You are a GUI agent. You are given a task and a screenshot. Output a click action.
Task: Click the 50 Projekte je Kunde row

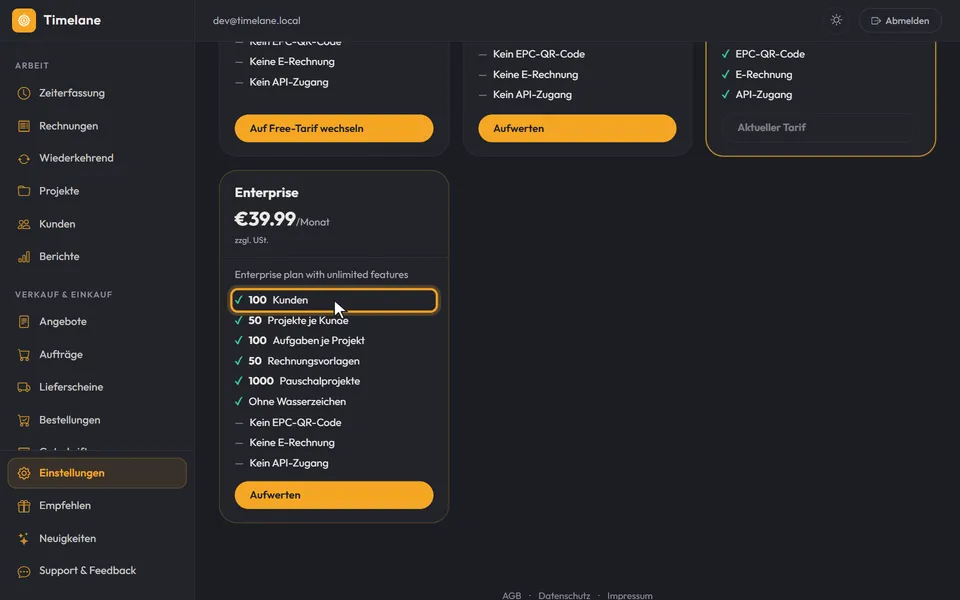[334, 320]
